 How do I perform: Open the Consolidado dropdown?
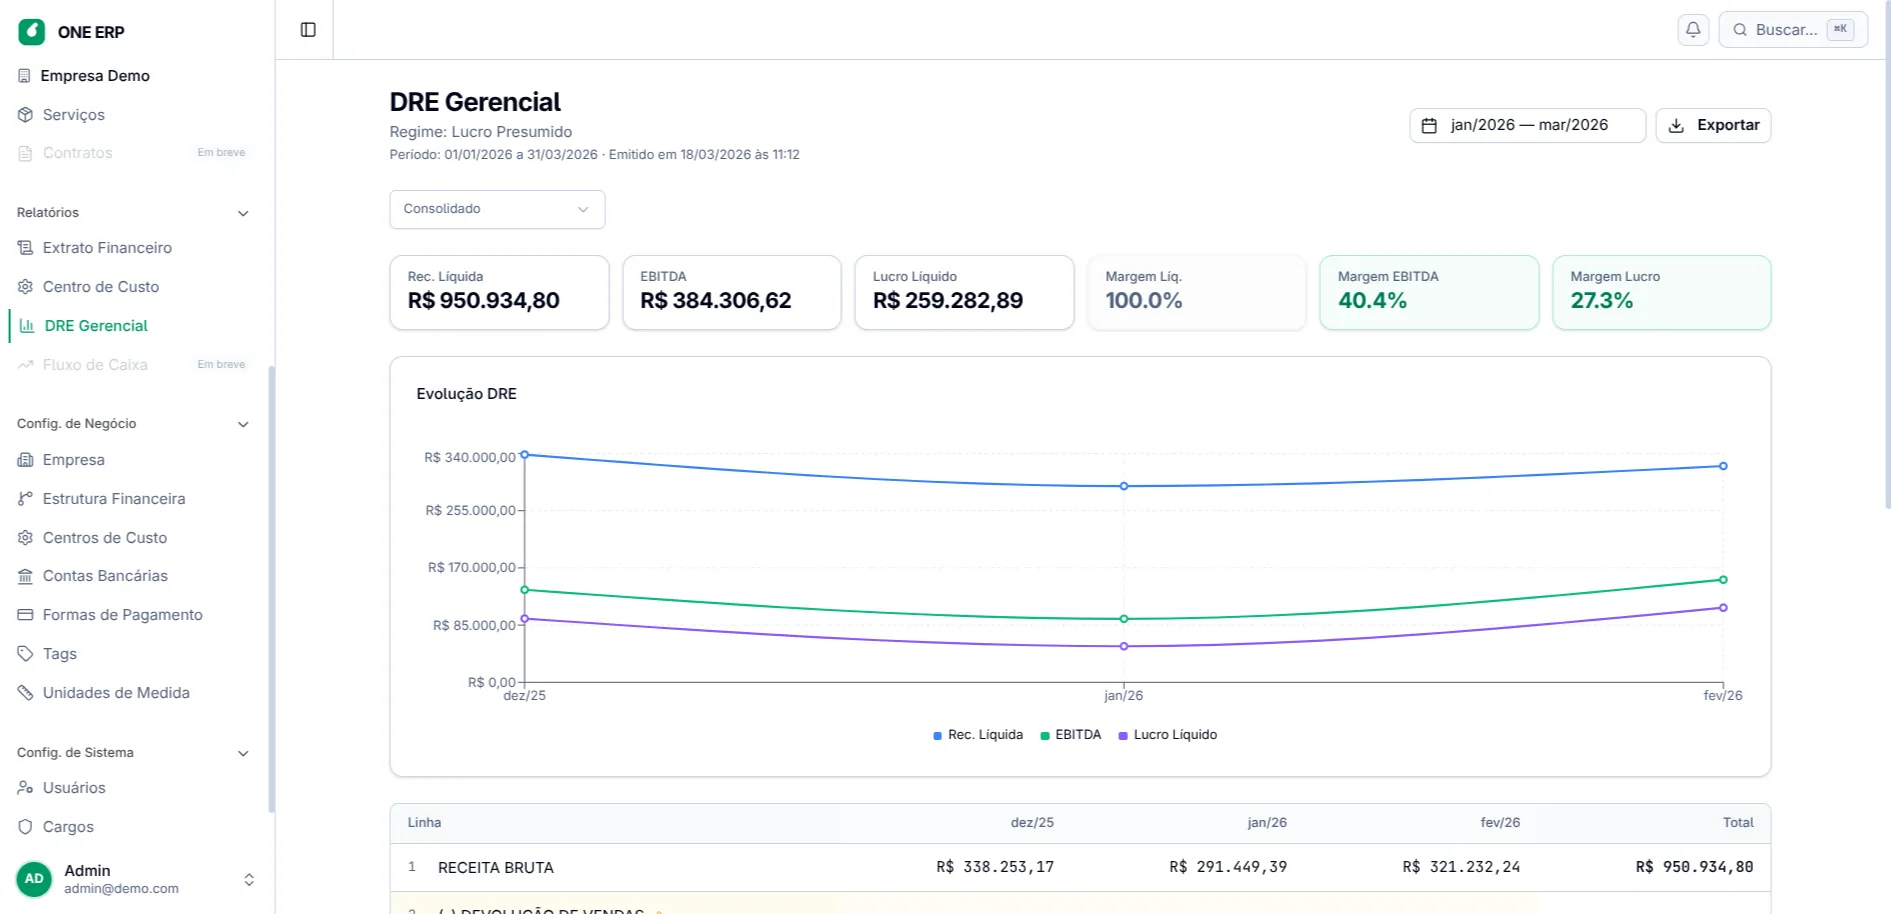pyautogui.click(x=496, y=209)
